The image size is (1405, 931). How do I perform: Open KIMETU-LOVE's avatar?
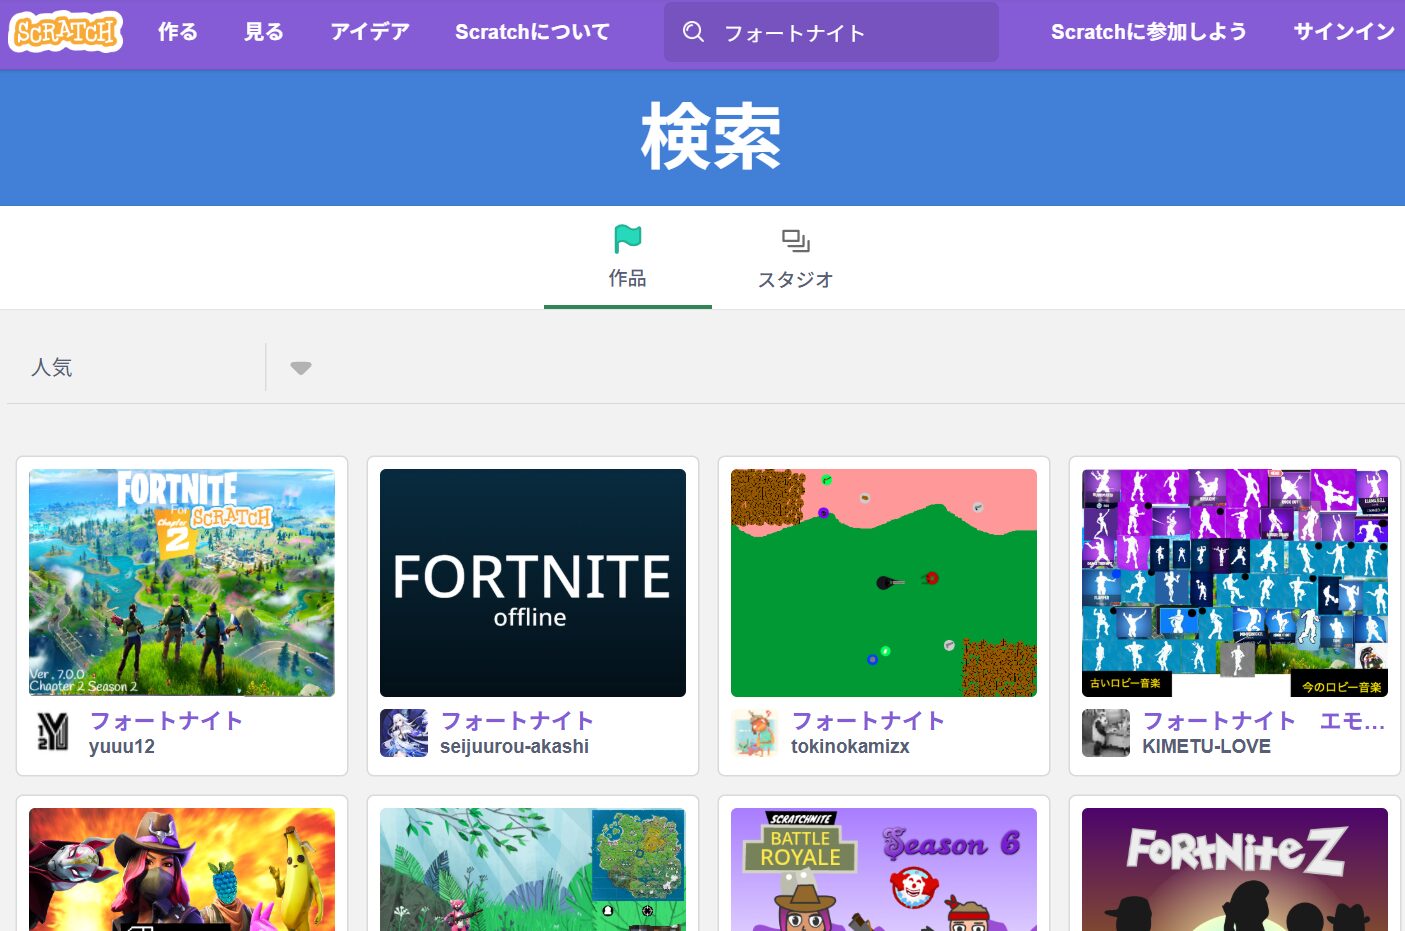(1106, 733)
